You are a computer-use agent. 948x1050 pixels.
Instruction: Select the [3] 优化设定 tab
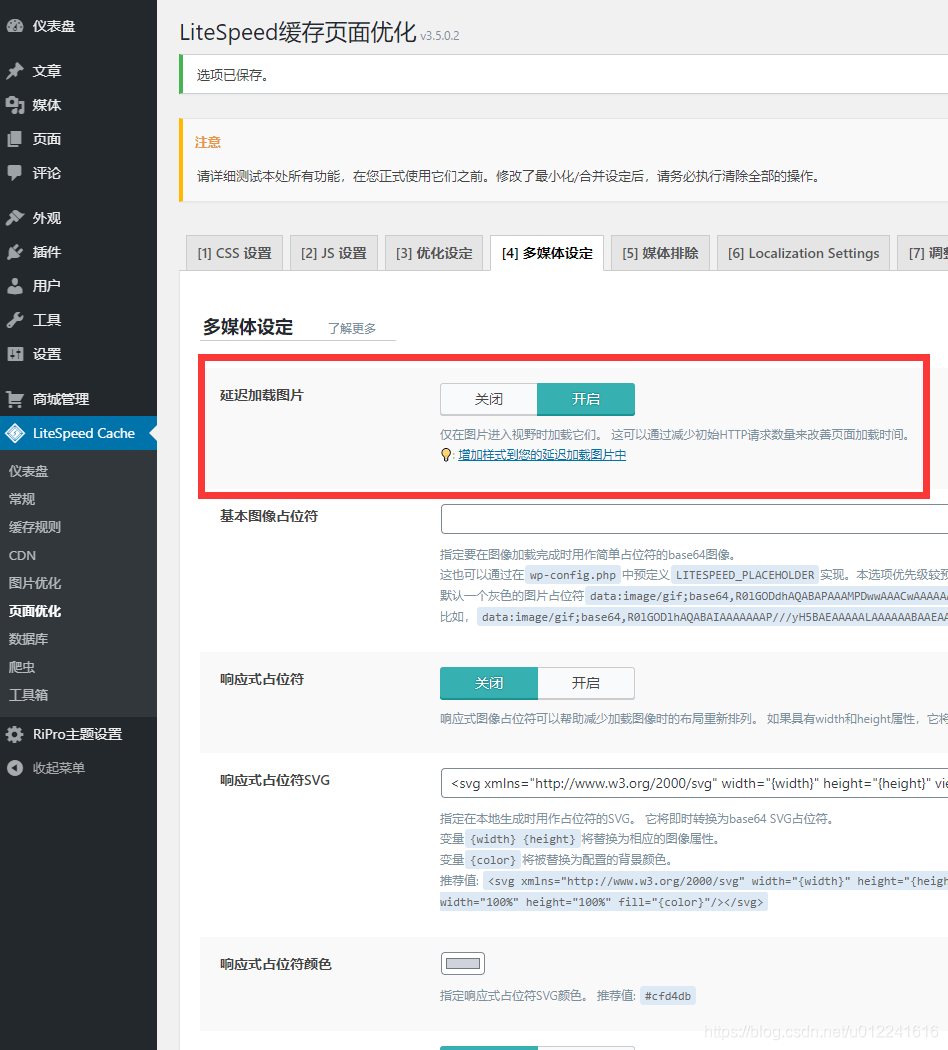[434, 253]
